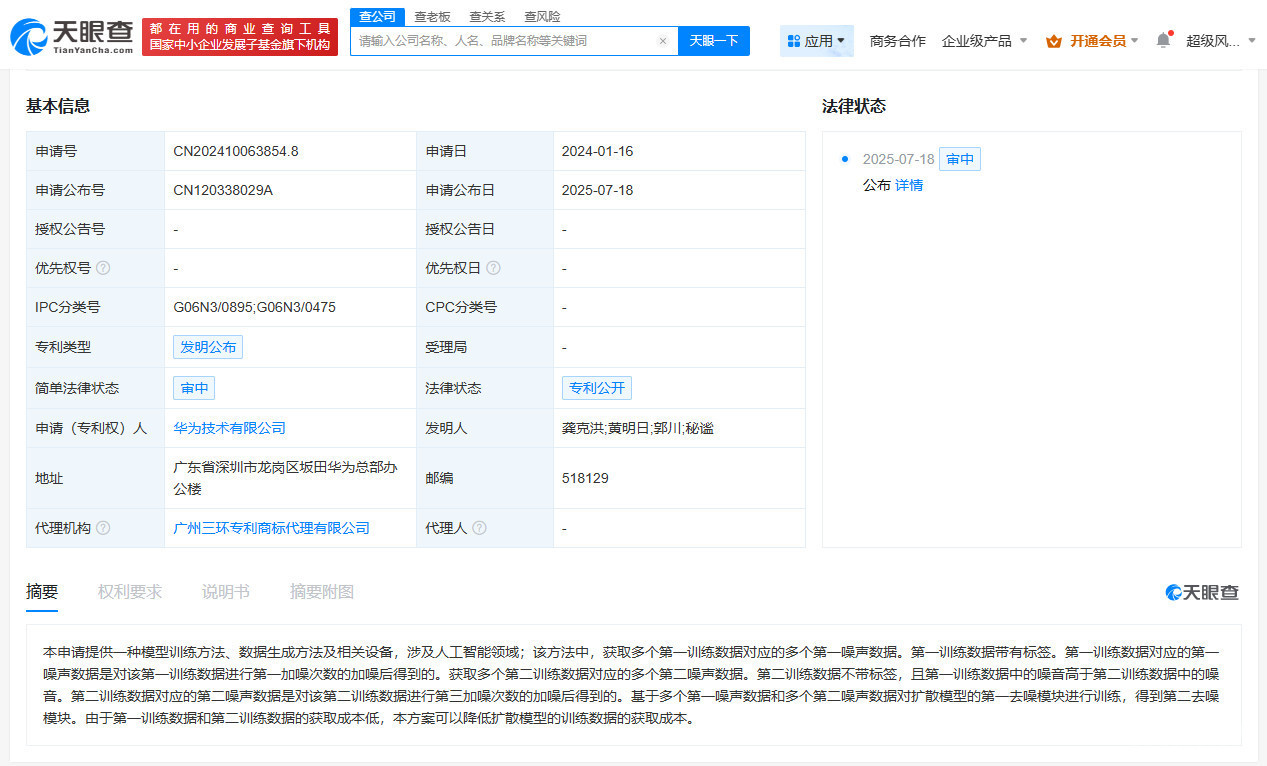
Task: Click the grid icon in 应用 button
Action: 794,41
